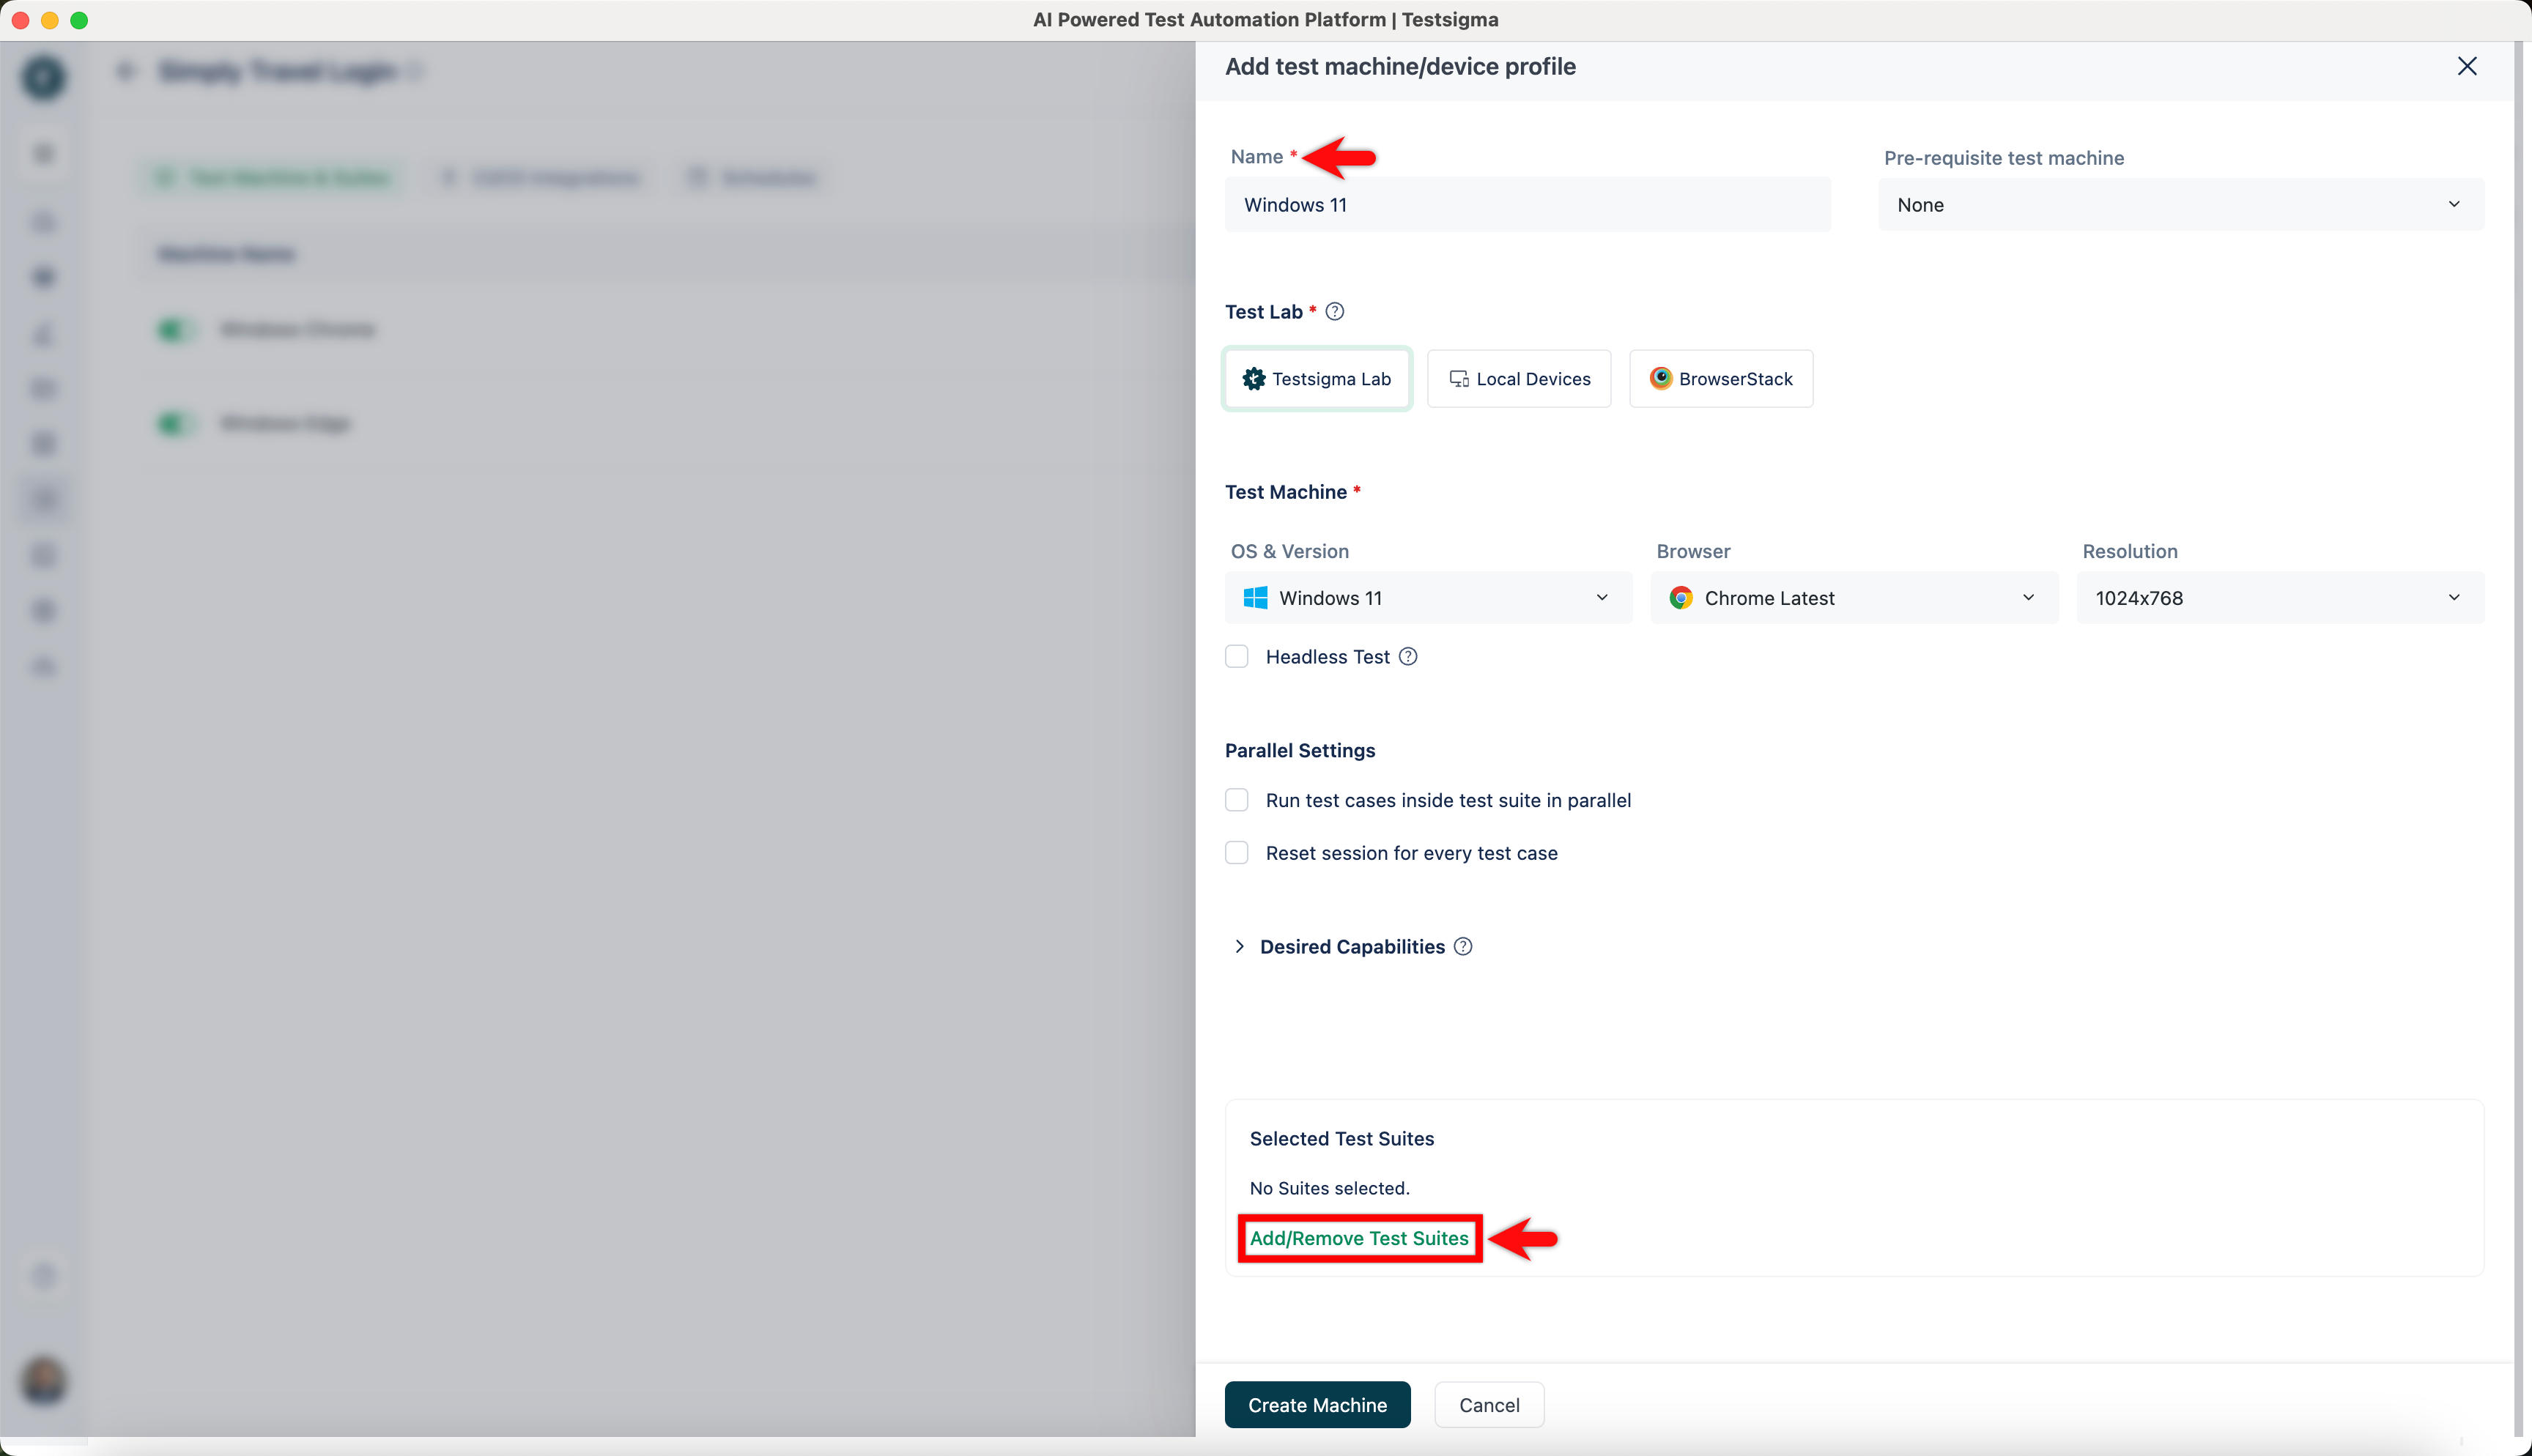
Task: Close the Add test machine panel
Action: (2467, 66)
